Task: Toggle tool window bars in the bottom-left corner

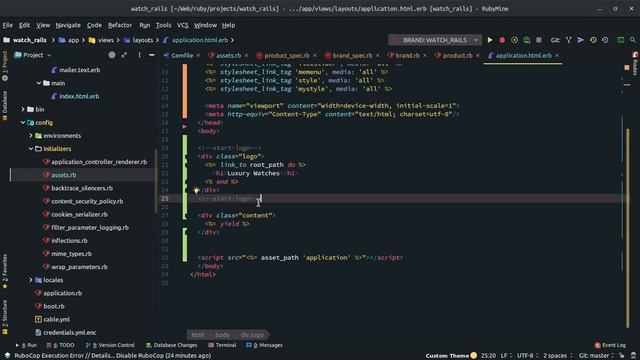Action: [7, 356]
